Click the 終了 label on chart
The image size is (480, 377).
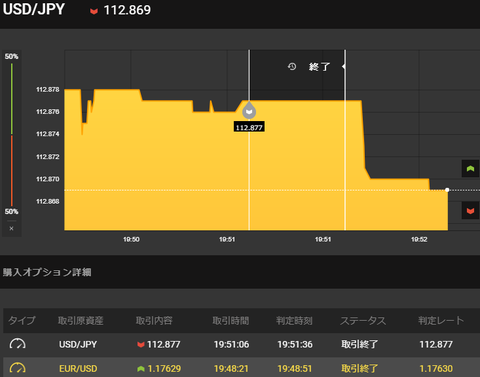319,67
